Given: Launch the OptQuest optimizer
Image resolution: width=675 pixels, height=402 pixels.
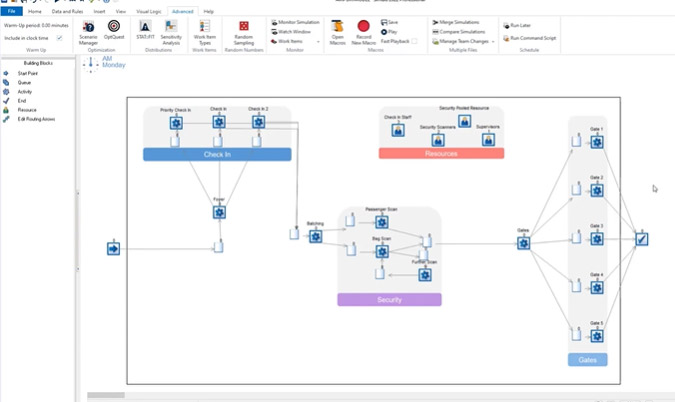Looking at the screenshot, I should click(114, 30).
